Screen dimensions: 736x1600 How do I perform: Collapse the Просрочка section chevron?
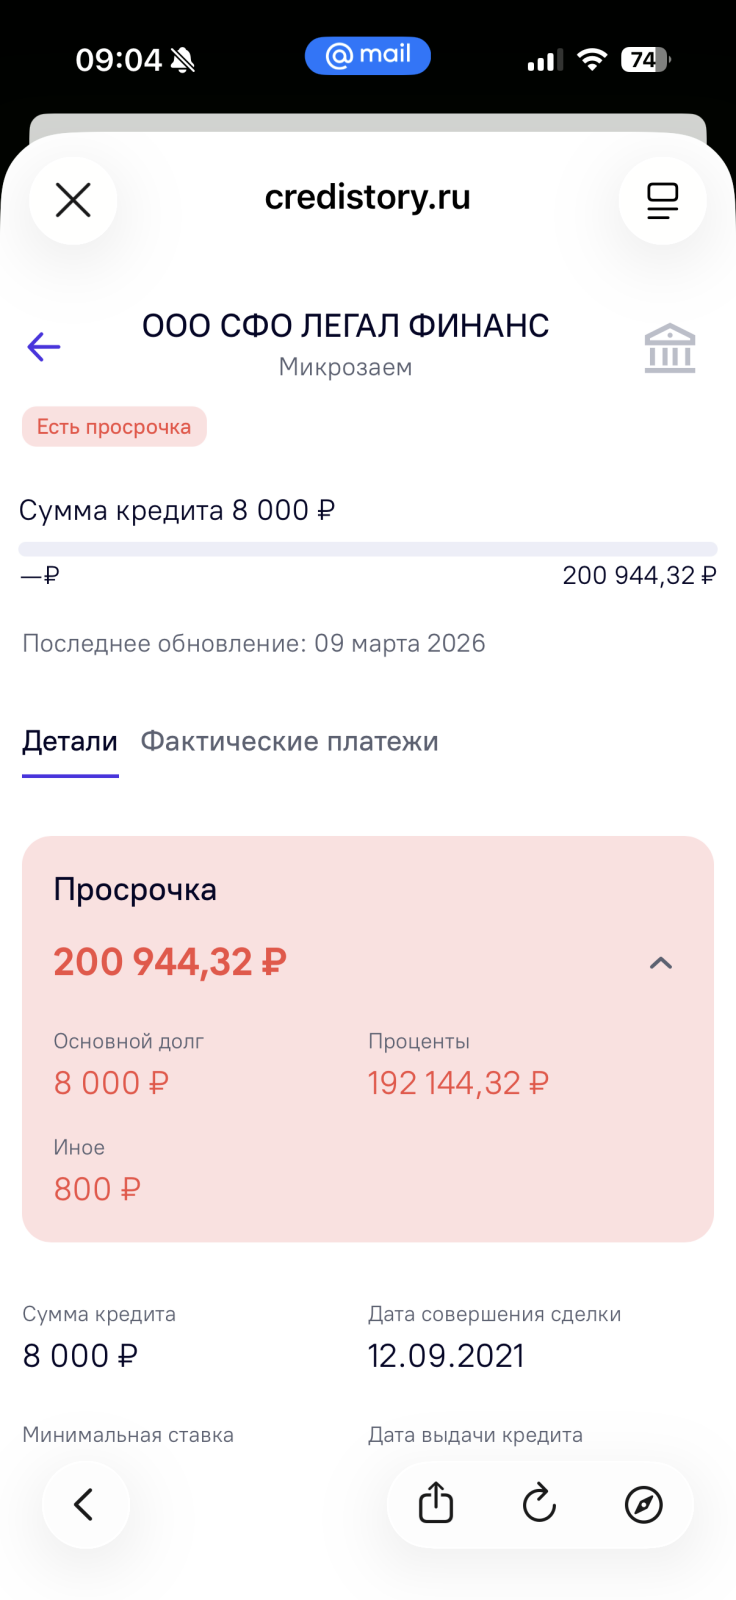660,963
